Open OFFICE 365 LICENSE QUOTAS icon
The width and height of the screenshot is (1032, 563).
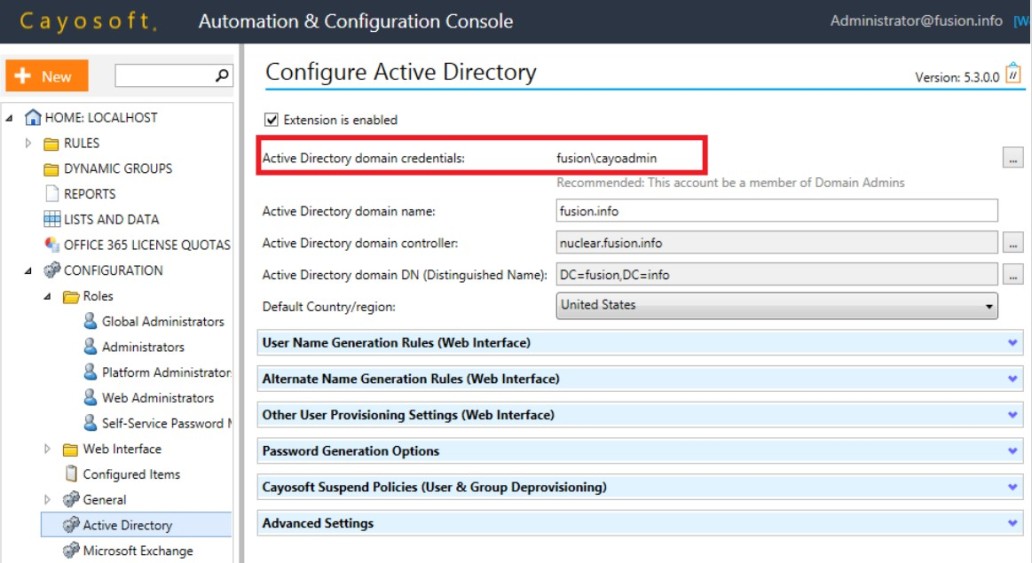click(51, 244)
